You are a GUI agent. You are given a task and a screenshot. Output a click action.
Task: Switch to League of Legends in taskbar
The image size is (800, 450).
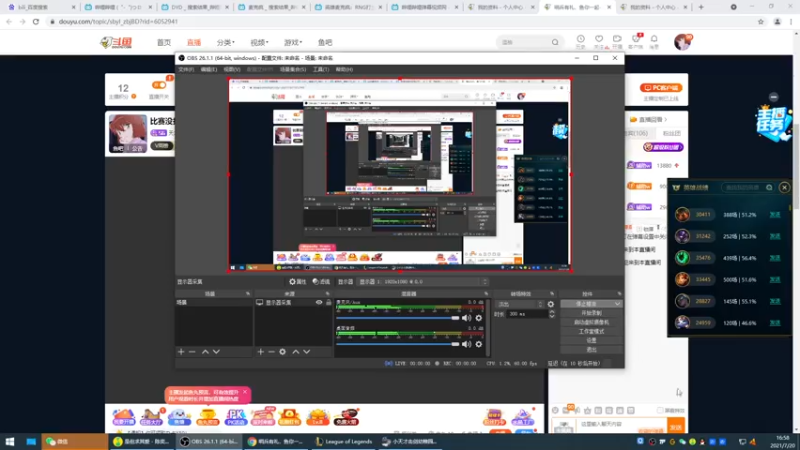pos(344,441)
